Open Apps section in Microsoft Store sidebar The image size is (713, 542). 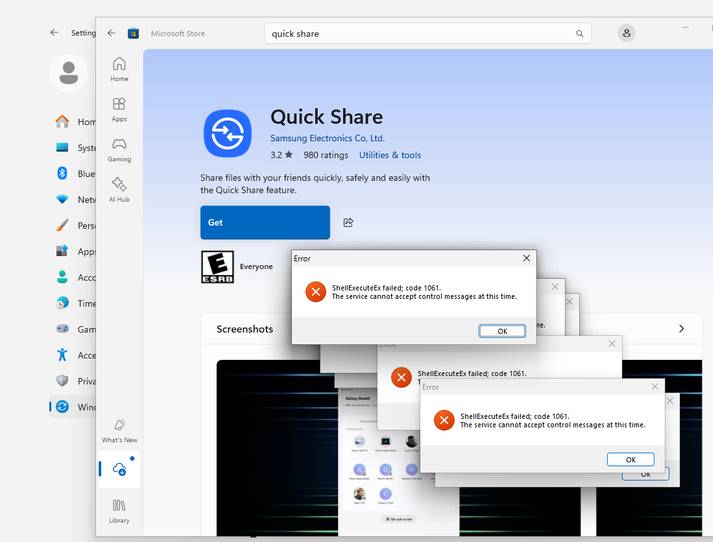(x=119, y=109)
